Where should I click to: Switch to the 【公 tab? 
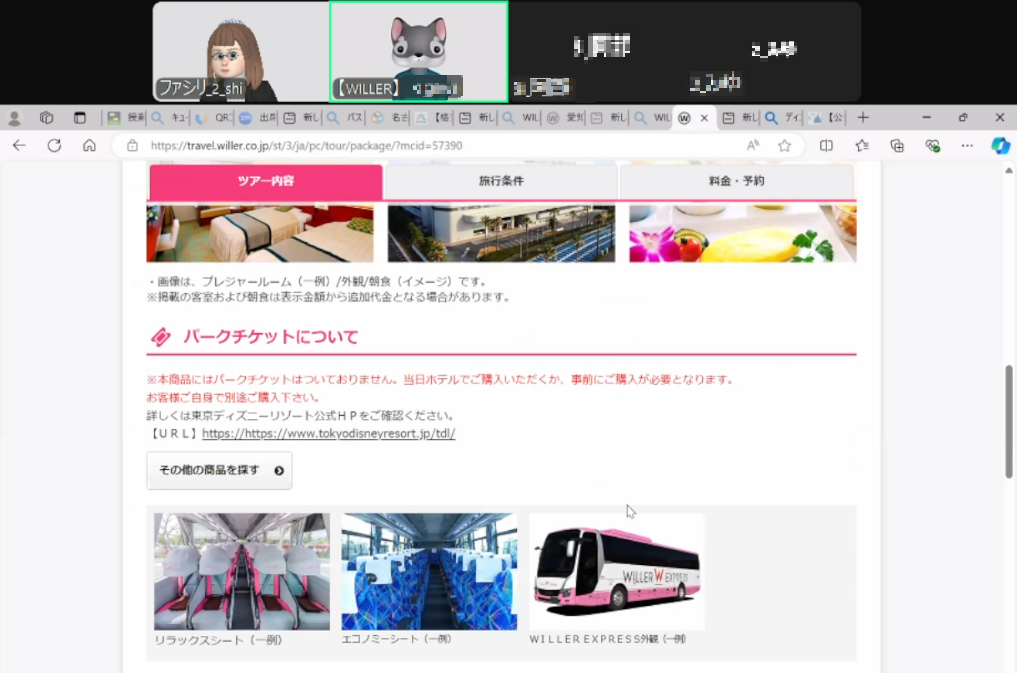tap(828, 118)
